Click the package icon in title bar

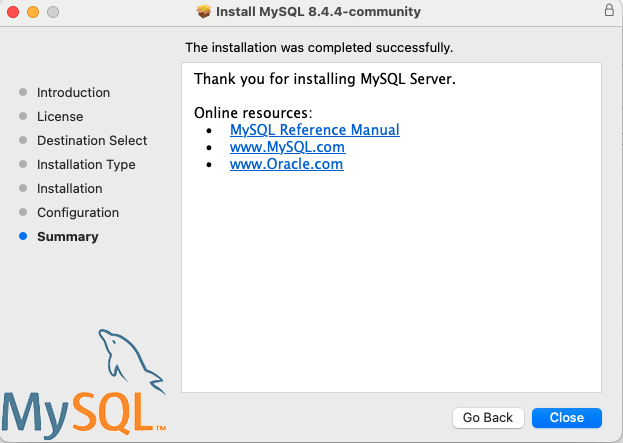pos(204,12)
